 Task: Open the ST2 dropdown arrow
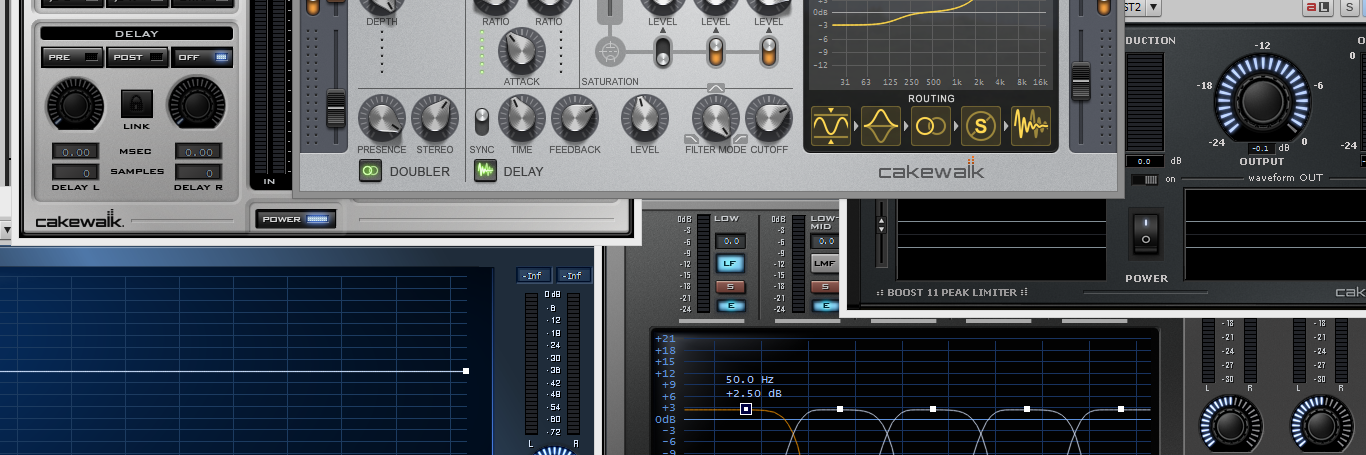point(1153,7)
